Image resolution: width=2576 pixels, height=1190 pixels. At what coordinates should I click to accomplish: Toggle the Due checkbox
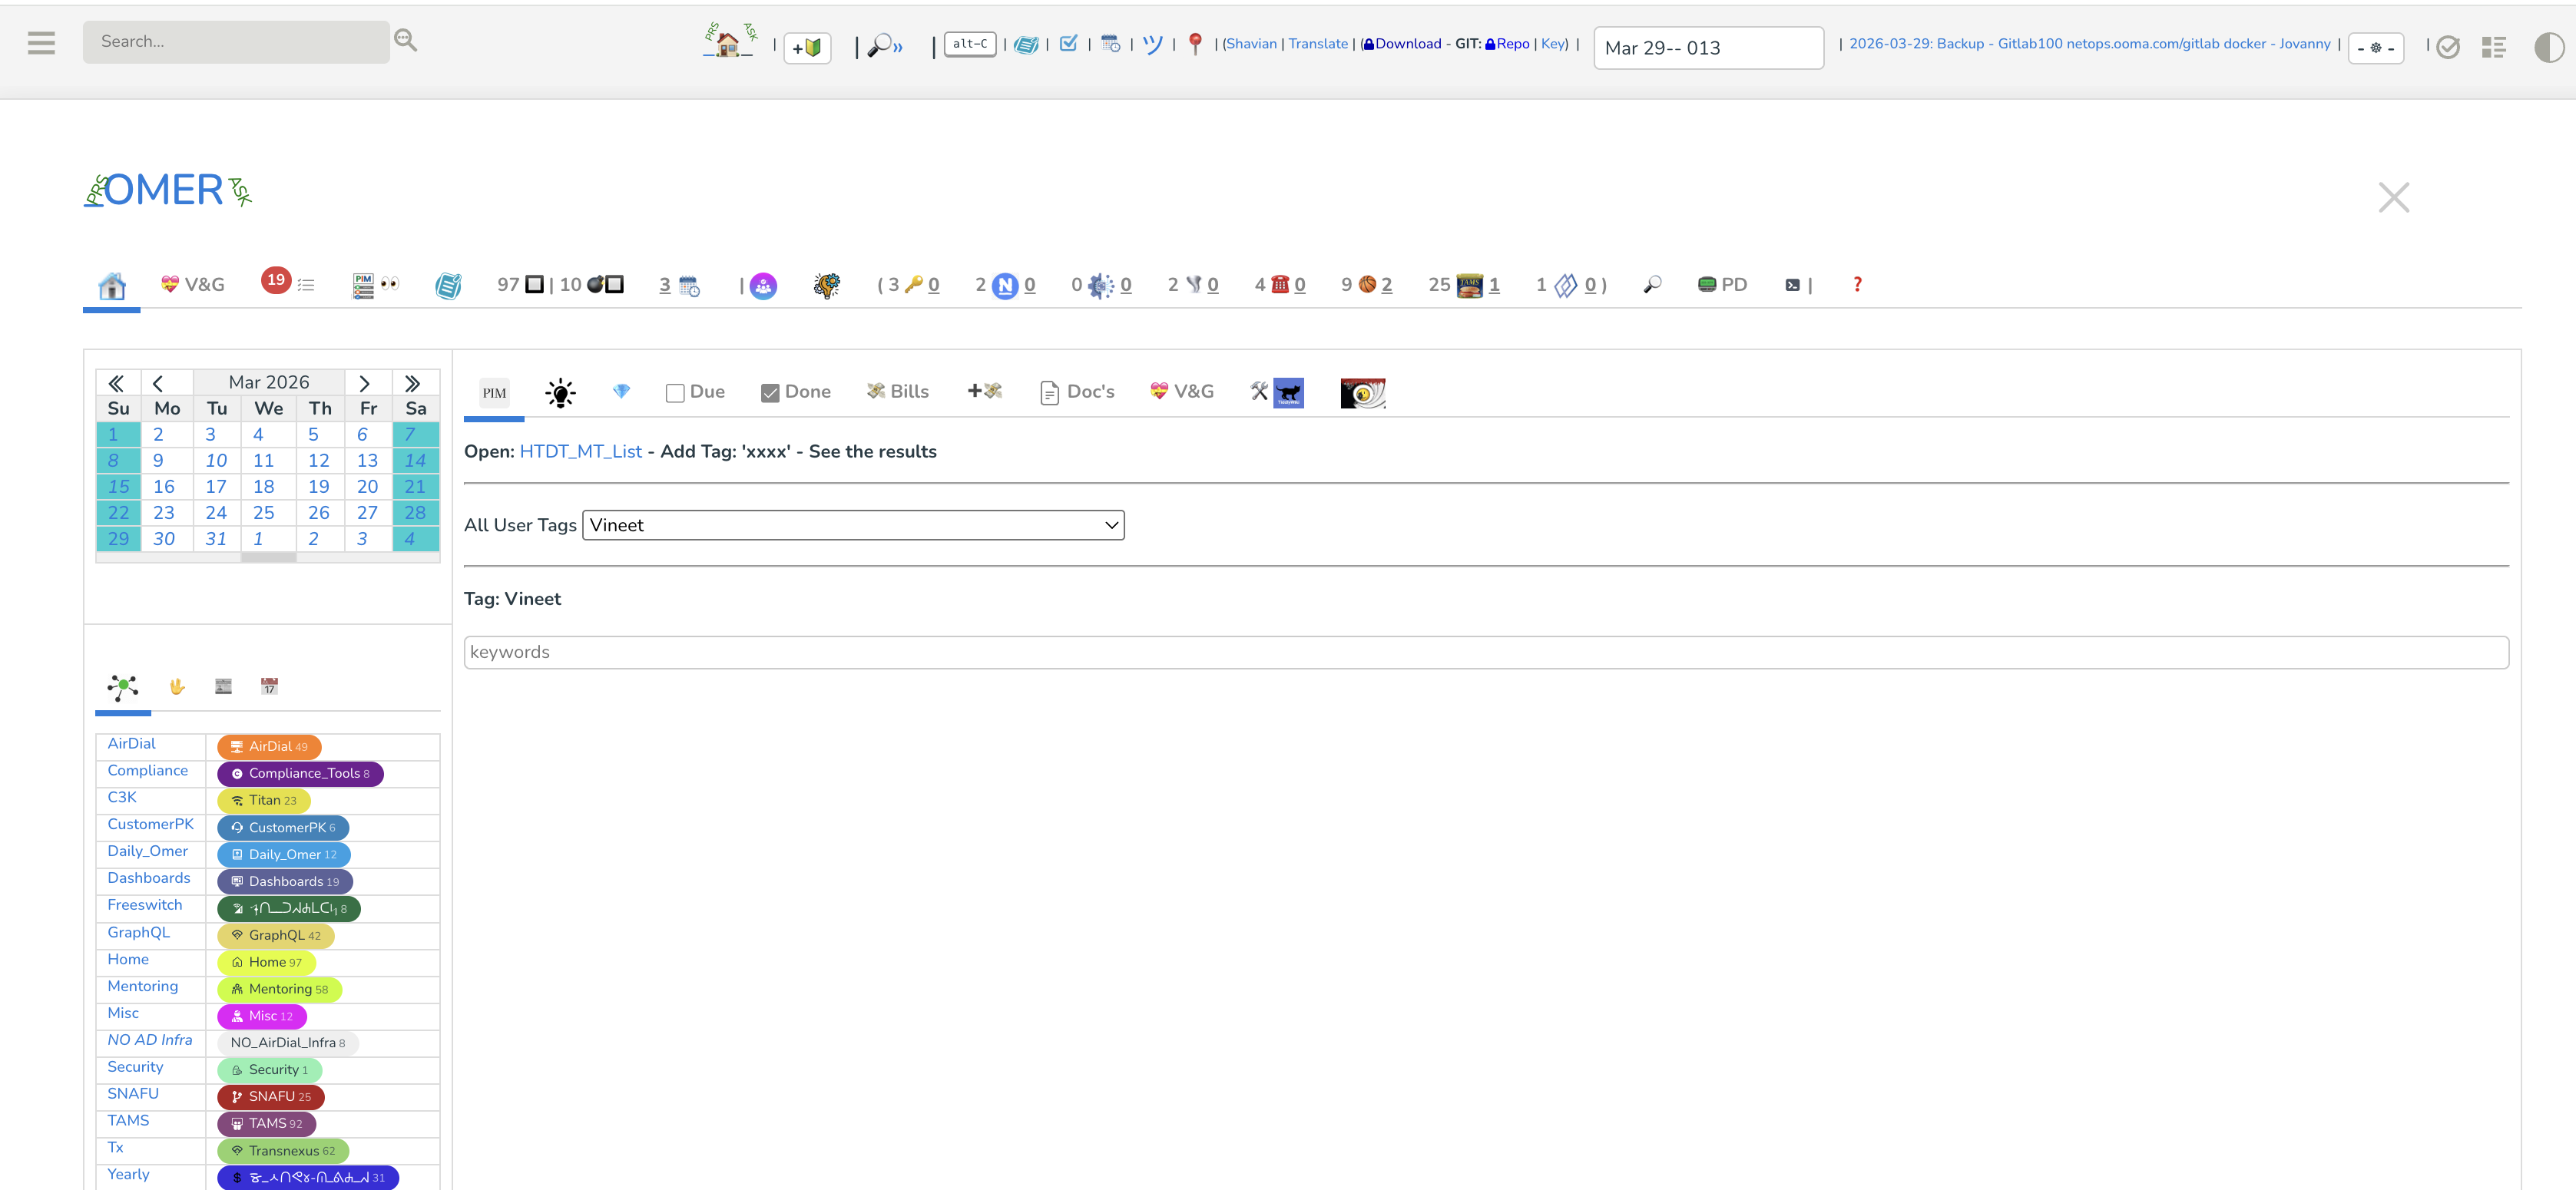pos(675,393)
